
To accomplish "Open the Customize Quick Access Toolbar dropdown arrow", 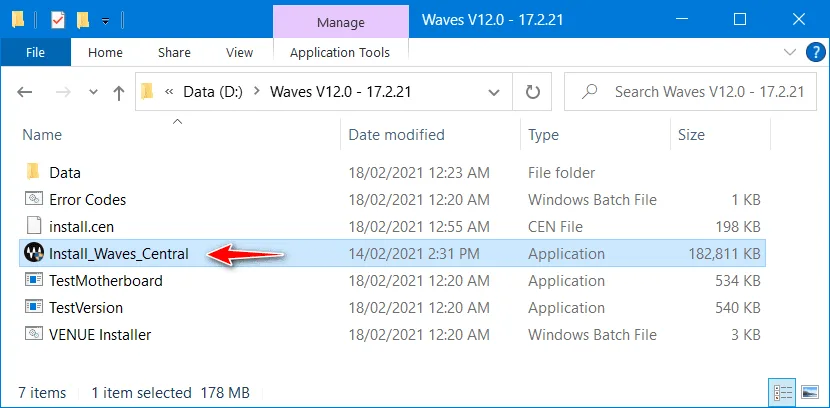I will pyautogui.click(x=105, y=21).
